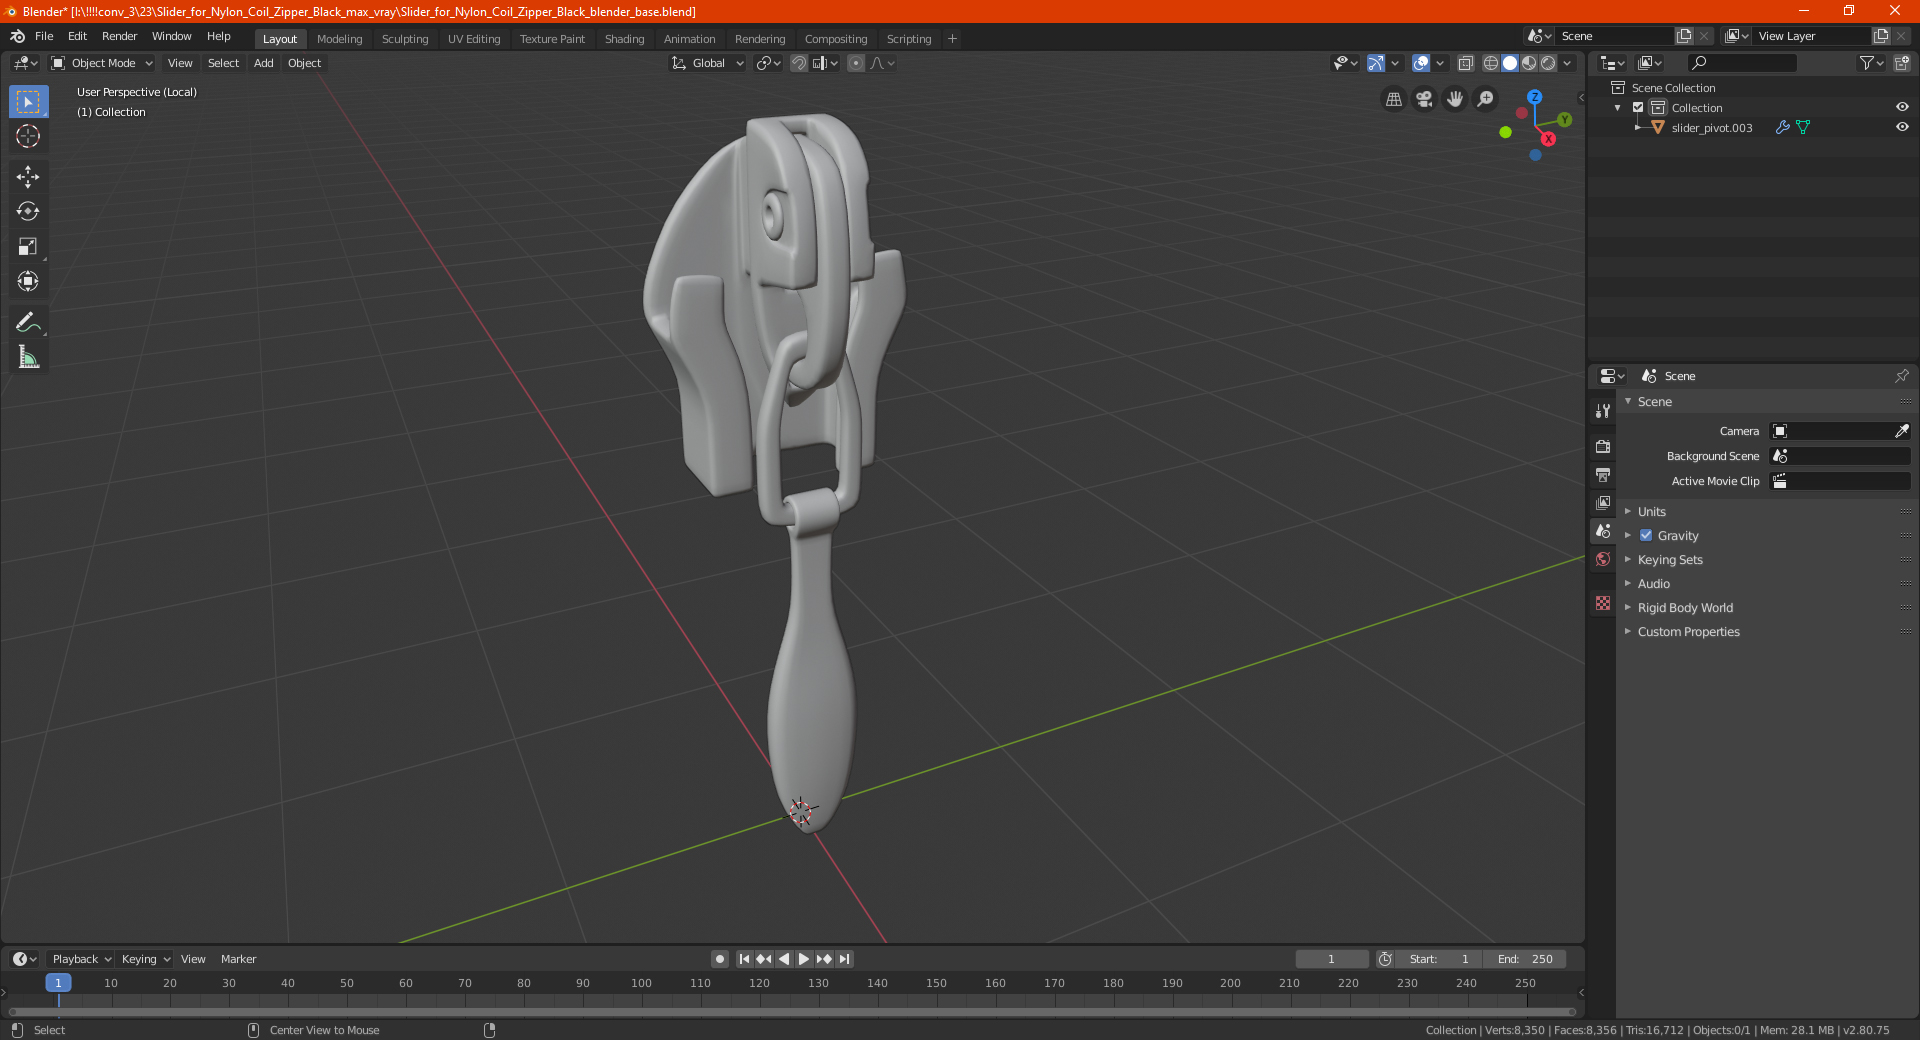The image size is (1920, 1040).
Task: Toggle viewport gizmos visibility
Action: [x=1376, y=63]
